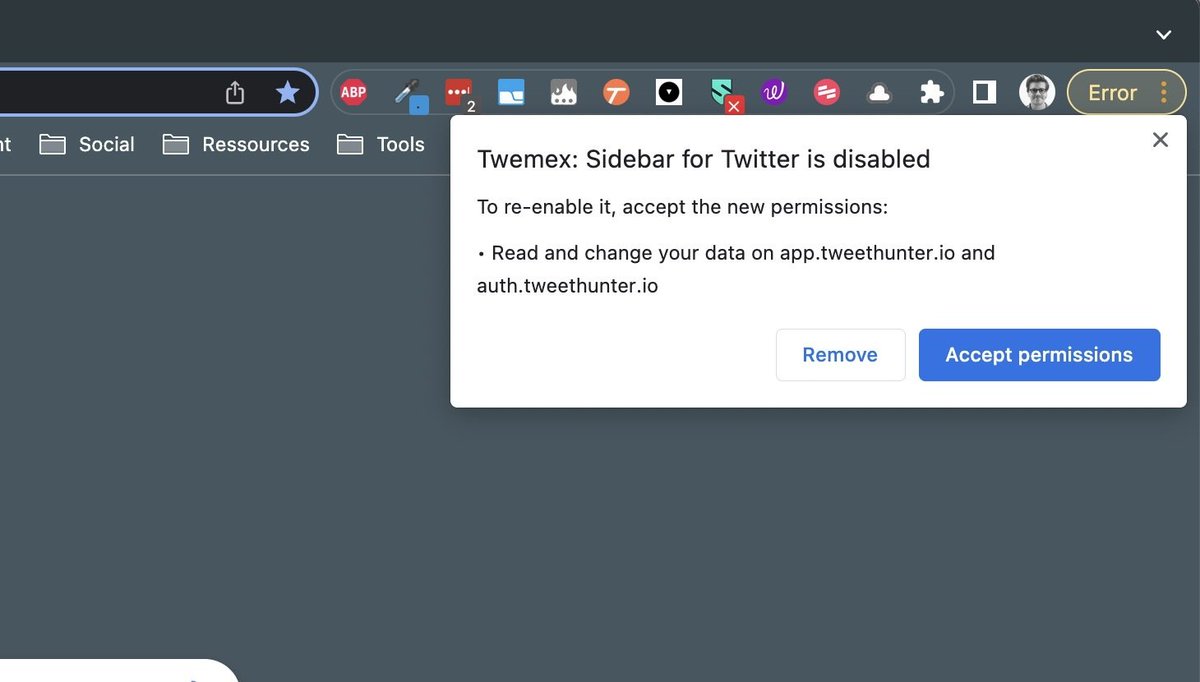Click the orange T extension icon
Viewport: 1200px width, 682px height.
617,93
